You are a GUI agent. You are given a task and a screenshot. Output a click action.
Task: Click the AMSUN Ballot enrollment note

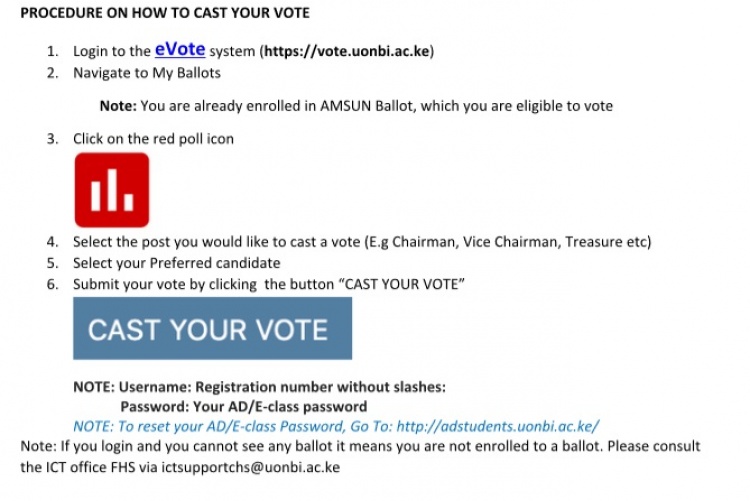coord(376,106)
